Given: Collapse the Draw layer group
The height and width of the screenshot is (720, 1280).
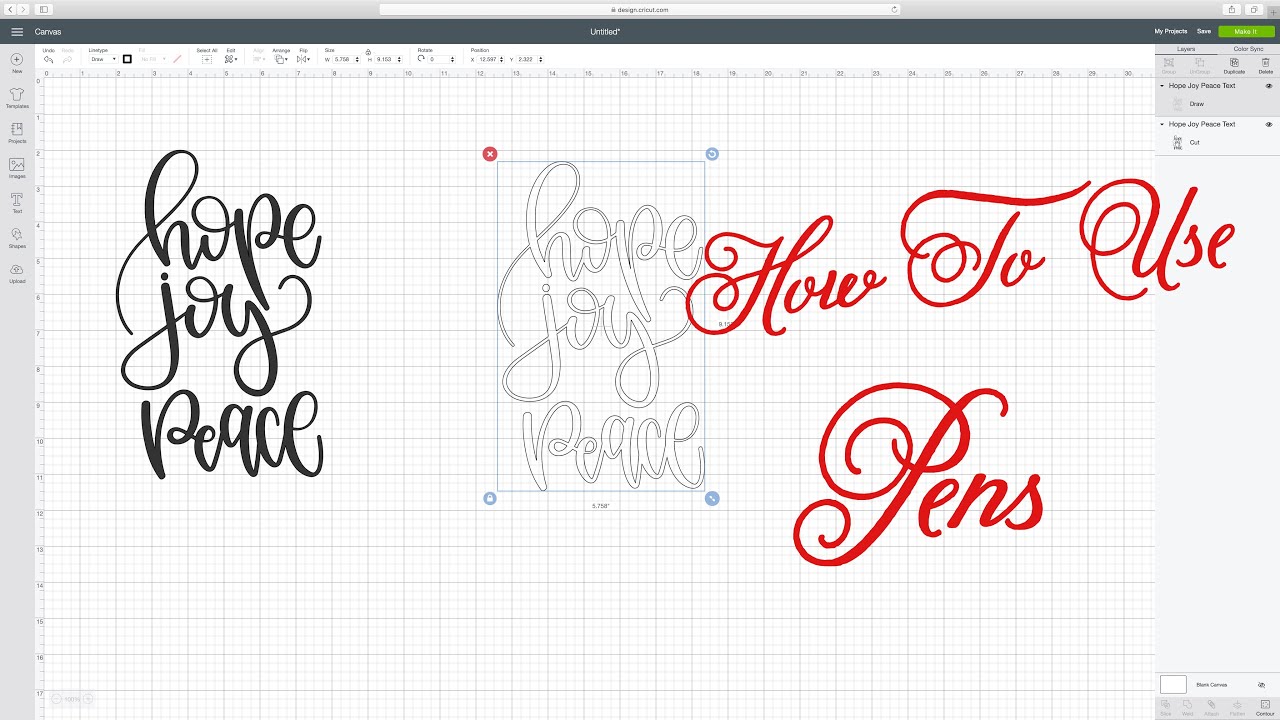Looking at the screenshot, I should coord(1162,86).
